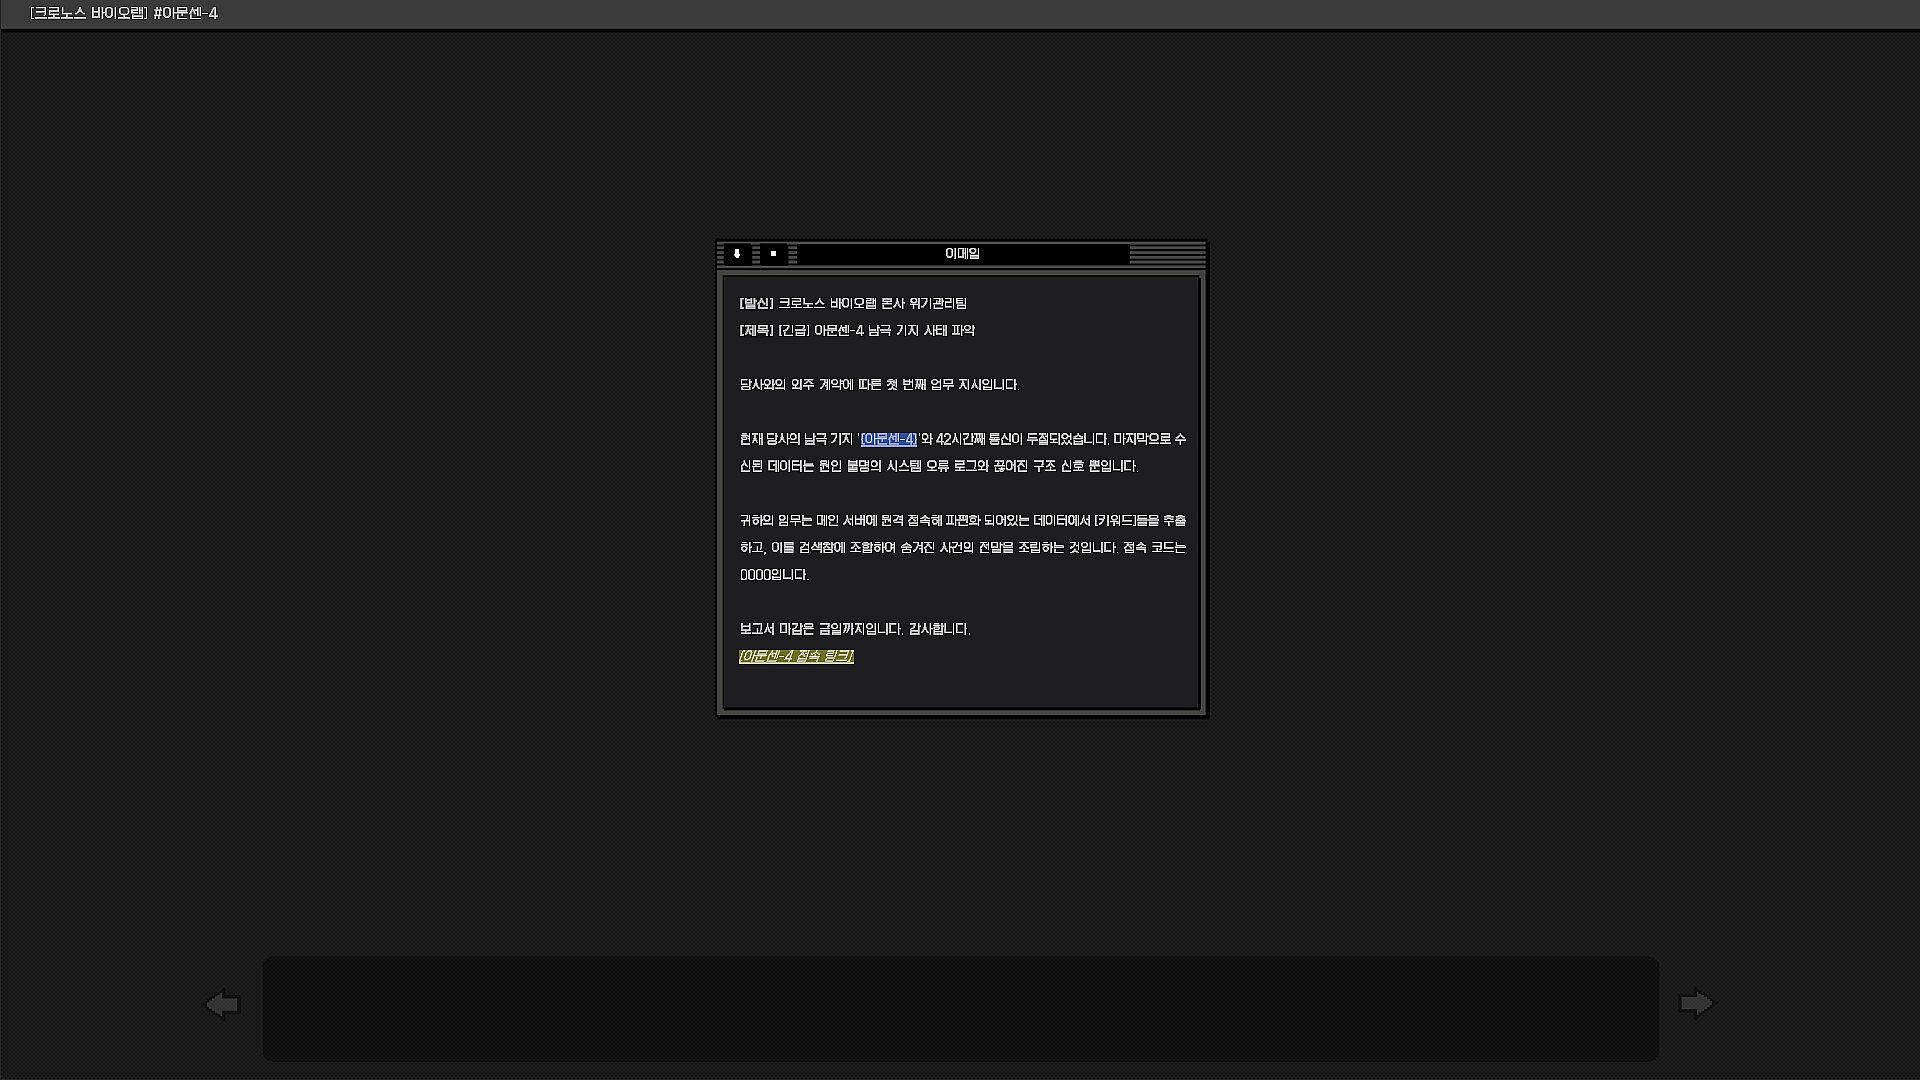Click the 보고서 마감은 금일까지입니다 line
Image resolution: width=1920 pixels, height=1080 pixels.
pos(855,629)
